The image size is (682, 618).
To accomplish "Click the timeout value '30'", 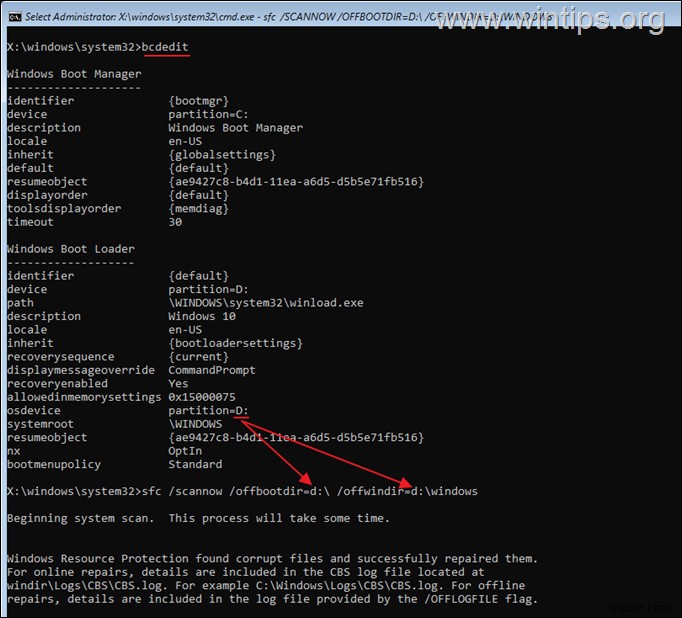I will pyautogui.click(x=175, y=222).
